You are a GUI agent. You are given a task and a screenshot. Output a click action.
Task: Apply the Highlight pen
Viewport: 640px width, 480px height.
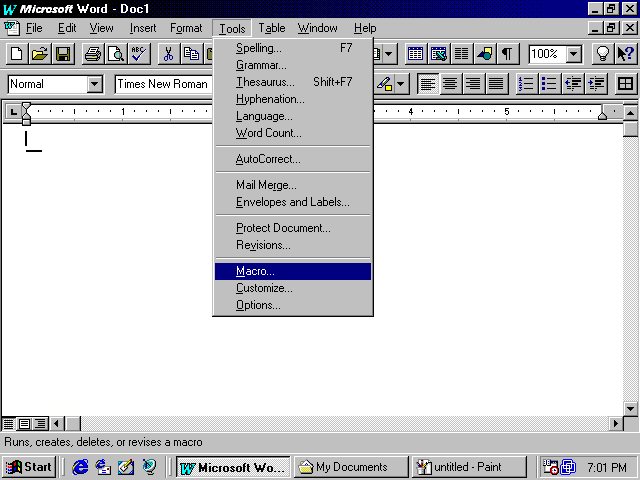pos(384,84)
